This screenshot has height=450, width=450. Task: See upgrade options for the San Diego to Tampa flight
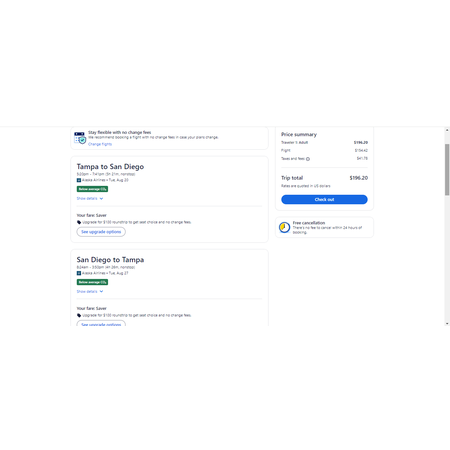[x=101, y=323]
